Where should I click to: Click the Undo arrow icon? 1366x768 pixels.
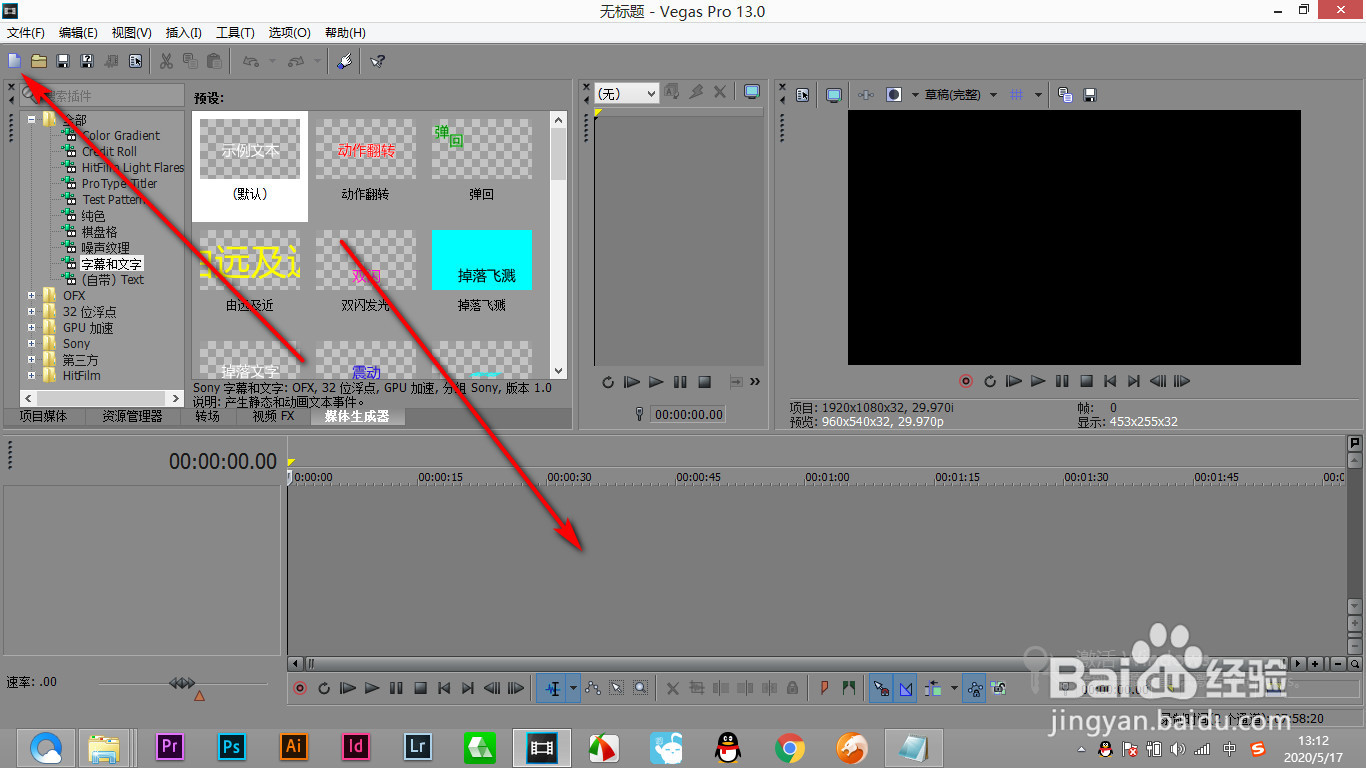point(250,61)
